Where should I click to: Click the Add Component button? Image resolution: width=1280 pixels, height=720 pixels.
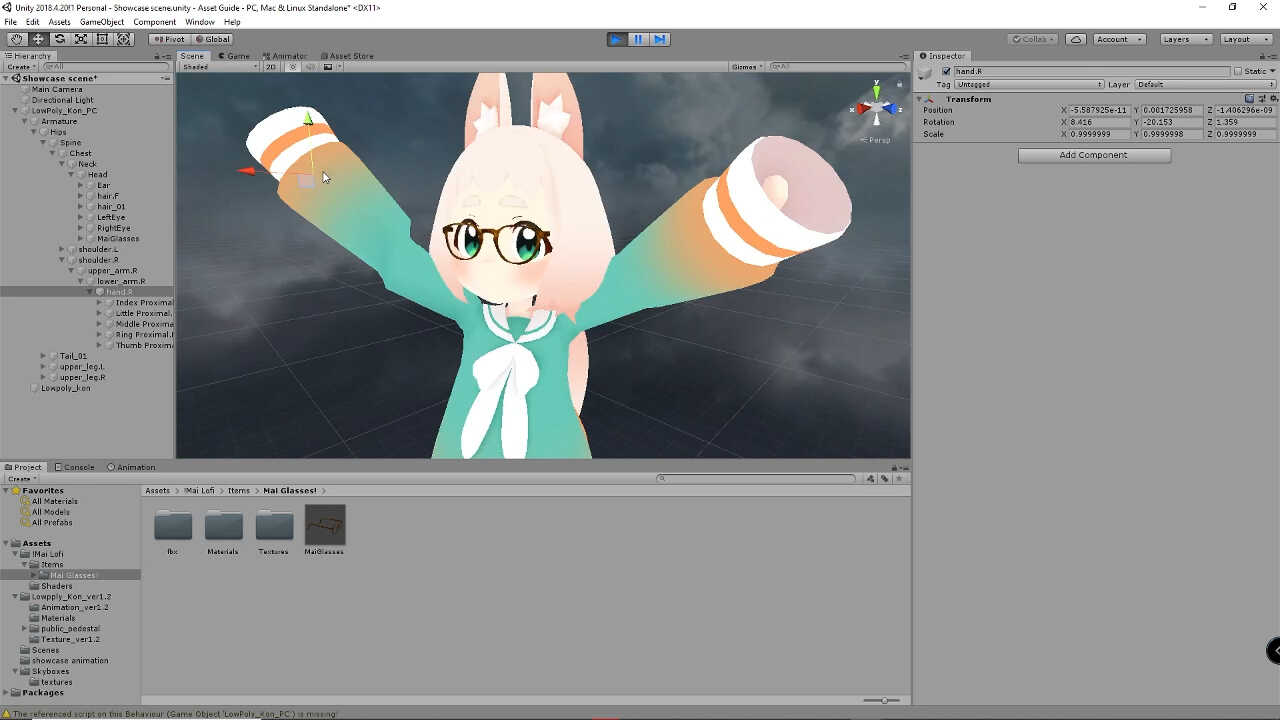click(x=1094, y=155)
